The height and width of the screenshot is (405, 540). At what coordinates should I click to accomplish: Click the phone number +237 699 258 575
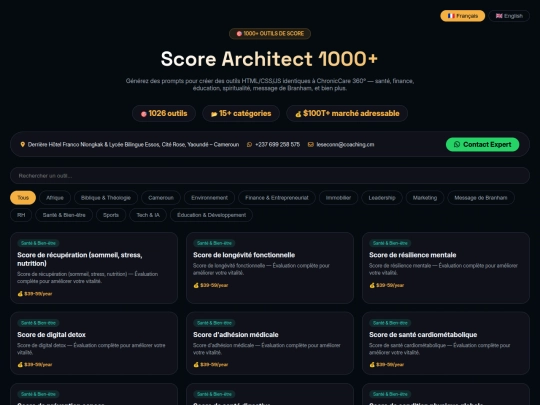pos(277,144)
